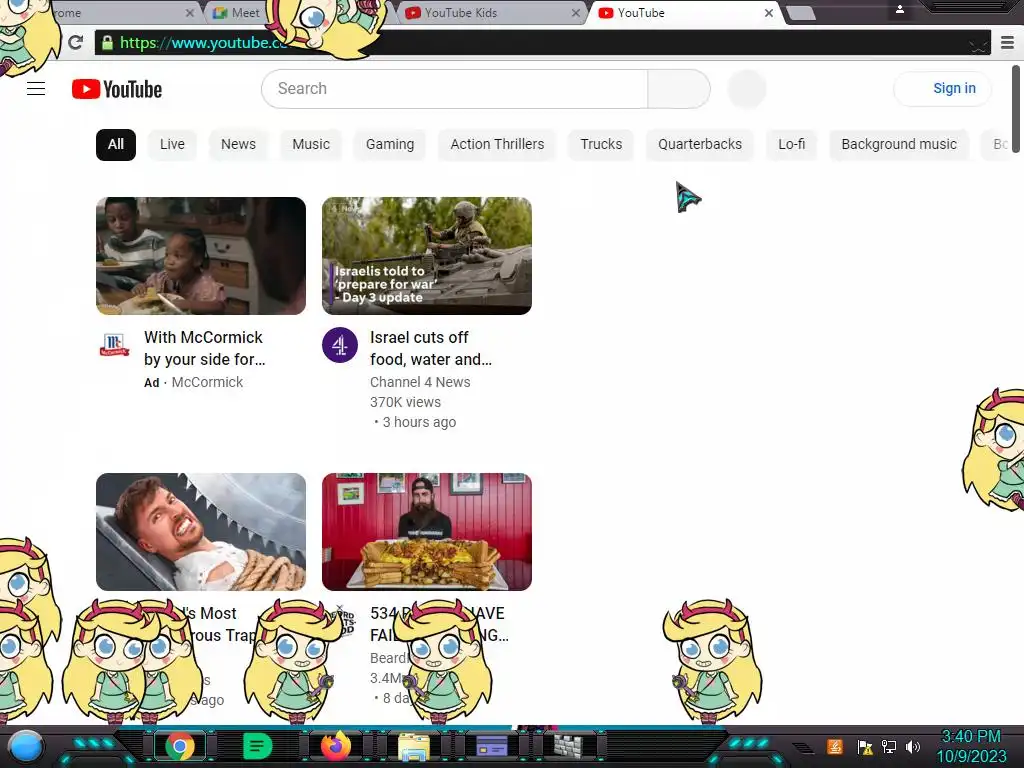
Task: Open the Action Center flag icon
Action: (865, 747)
